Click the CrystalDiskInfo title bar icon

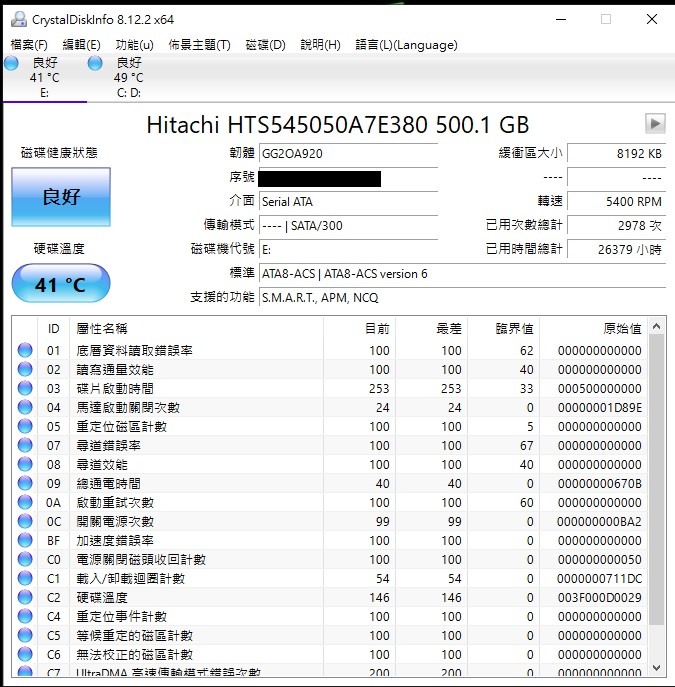[x=19, y=19]
